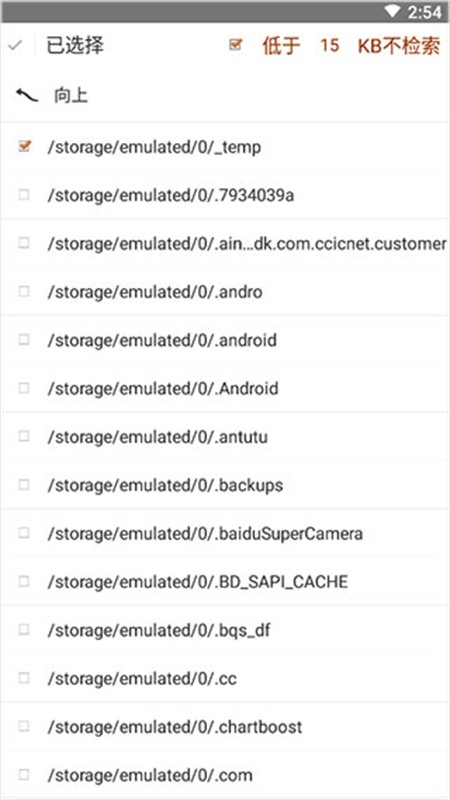Uncheck the _temp folder checkbox

[24, 146]
